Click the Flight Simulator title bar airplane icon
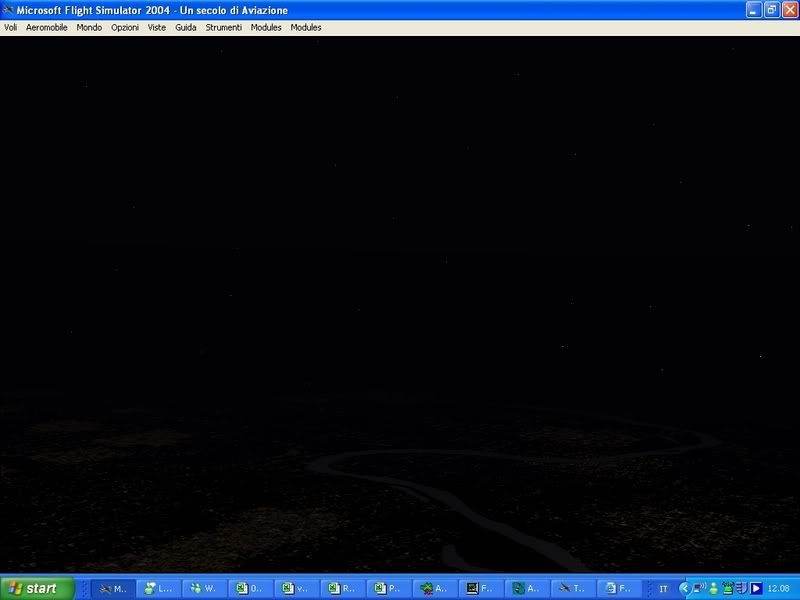Screen dimensions: 800x600 pyautogui.click(x=8, y=10)
